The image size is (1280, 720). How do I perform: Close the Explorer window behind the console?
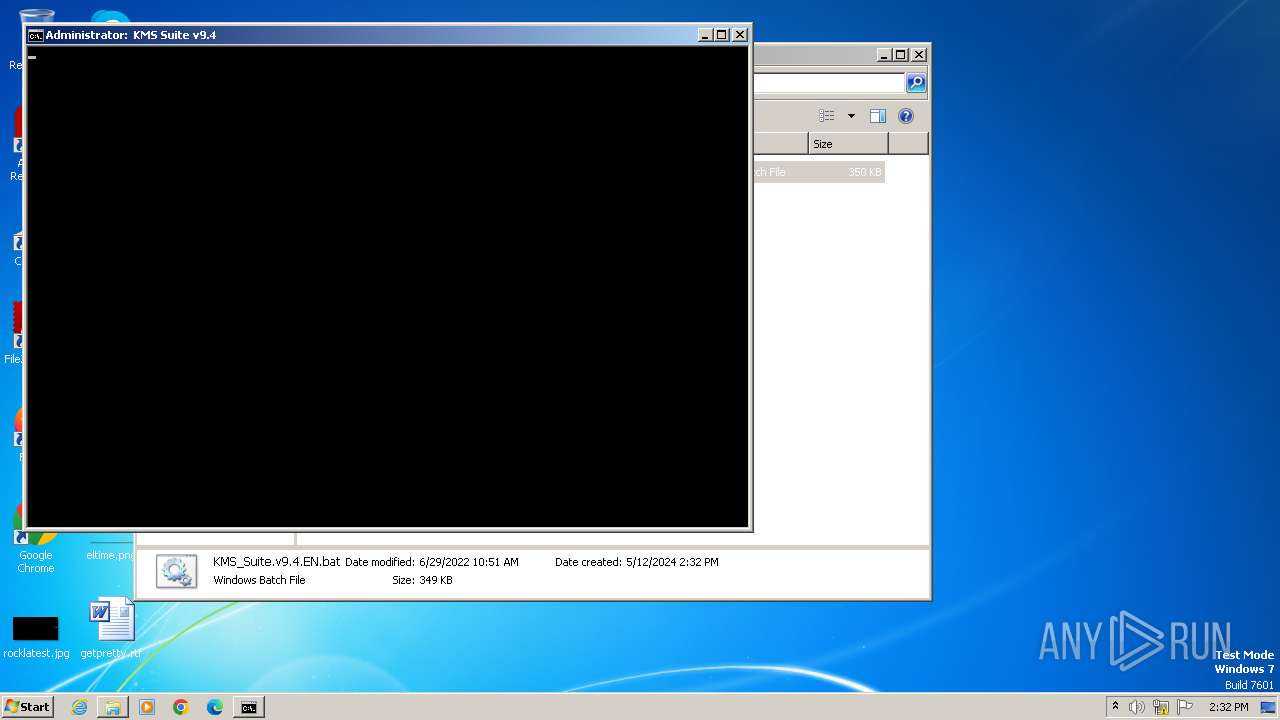click(x=919, y=55)
